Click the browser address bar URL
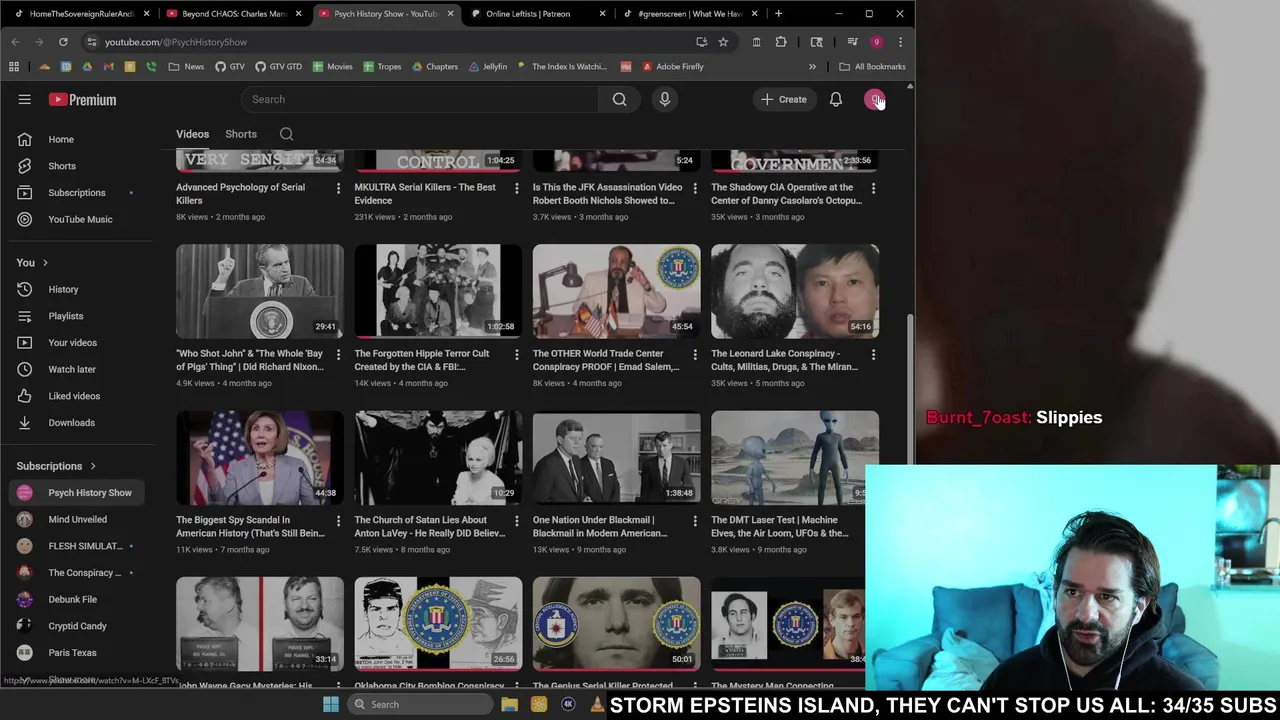The height and width of the screenshot is (720, 1280). tap(176, 42)
